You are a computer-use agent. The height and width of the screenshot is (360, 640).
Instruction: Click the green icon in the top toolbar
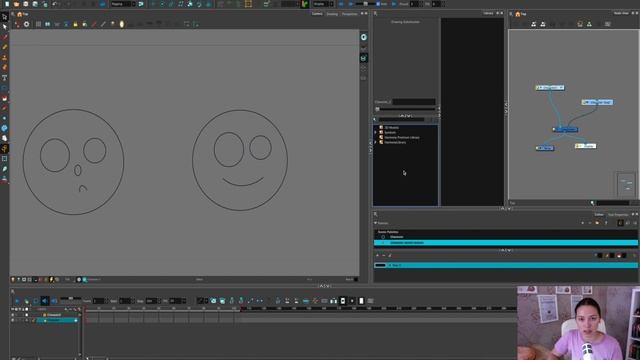coord(304,4)
